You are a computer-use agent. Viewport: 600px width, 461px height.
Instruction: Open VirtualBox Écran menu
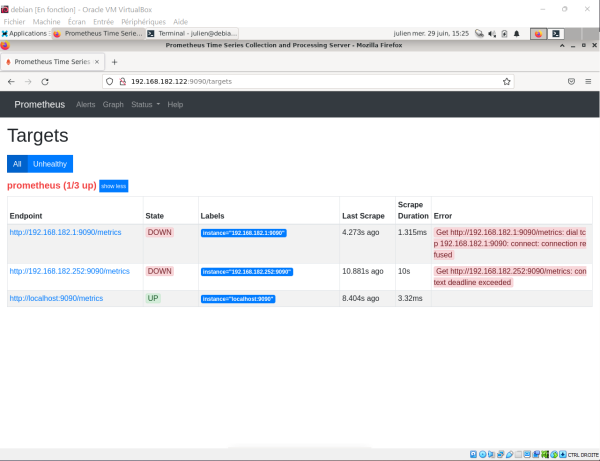[x=77, y=22]
